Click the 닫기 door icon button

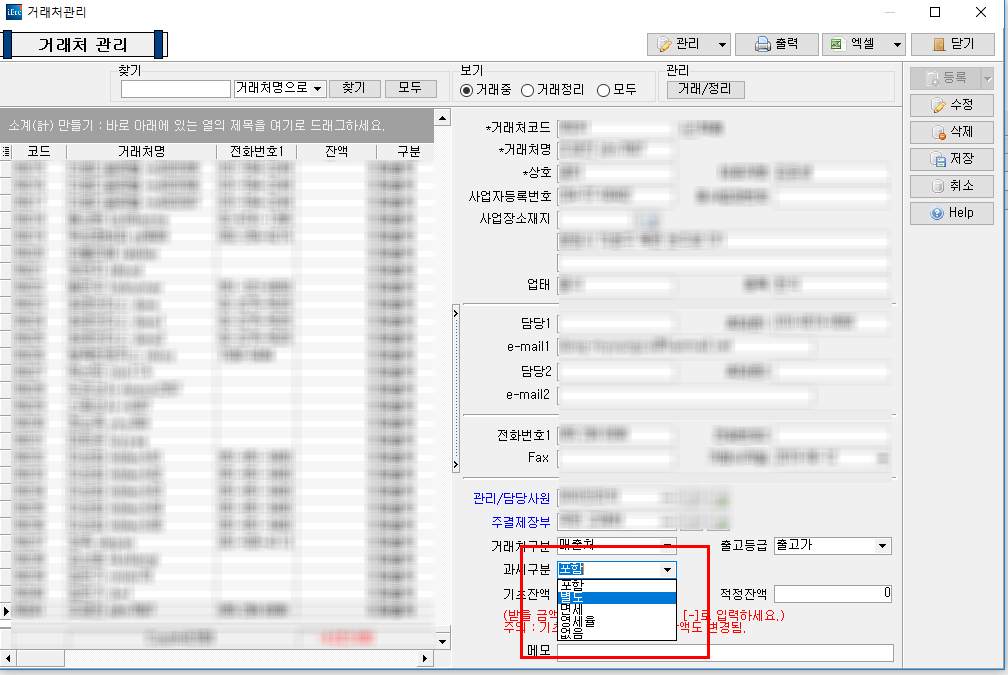[950, 44]
